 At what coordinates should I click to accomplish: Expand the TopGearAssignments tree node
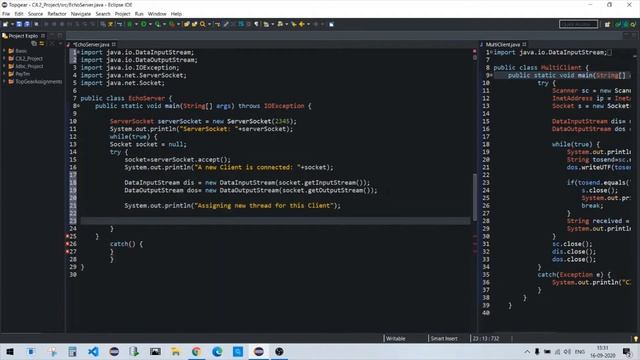pos(4,82)
